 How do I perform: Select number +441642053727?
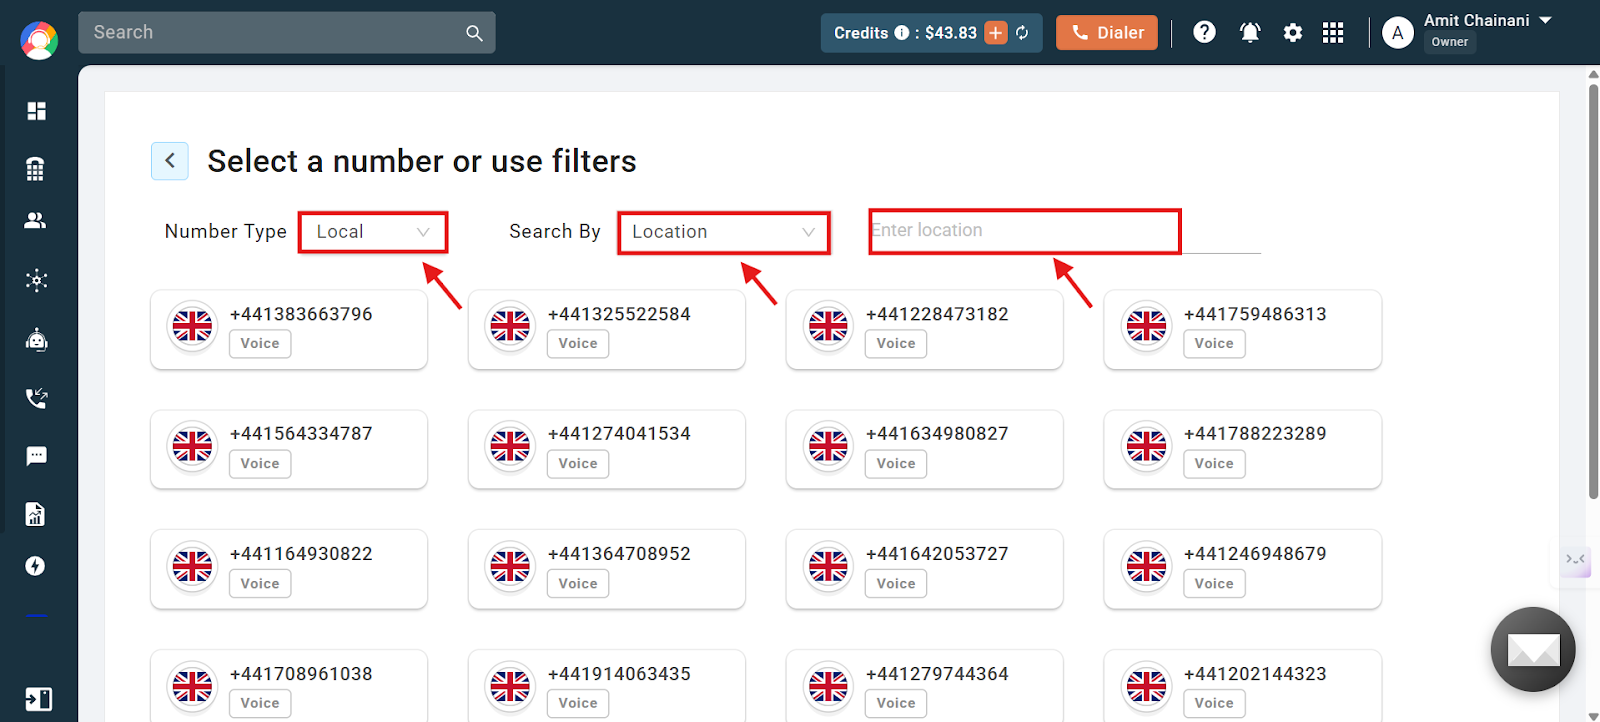pyautogui.click(x=925, y=570)
